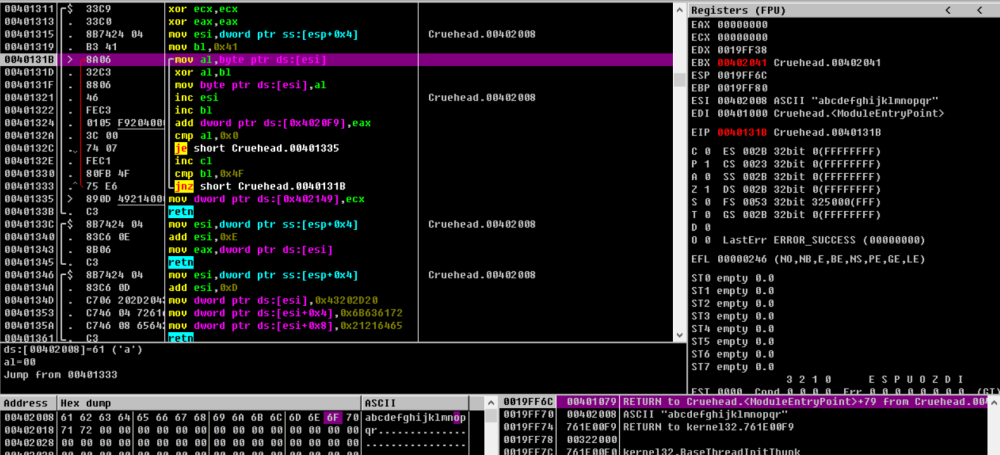Select highlighted 'mov al,byte ptr ds:[esi]' line
The width and height of the screenshot is (1000, 455).
tap(337, 60)
